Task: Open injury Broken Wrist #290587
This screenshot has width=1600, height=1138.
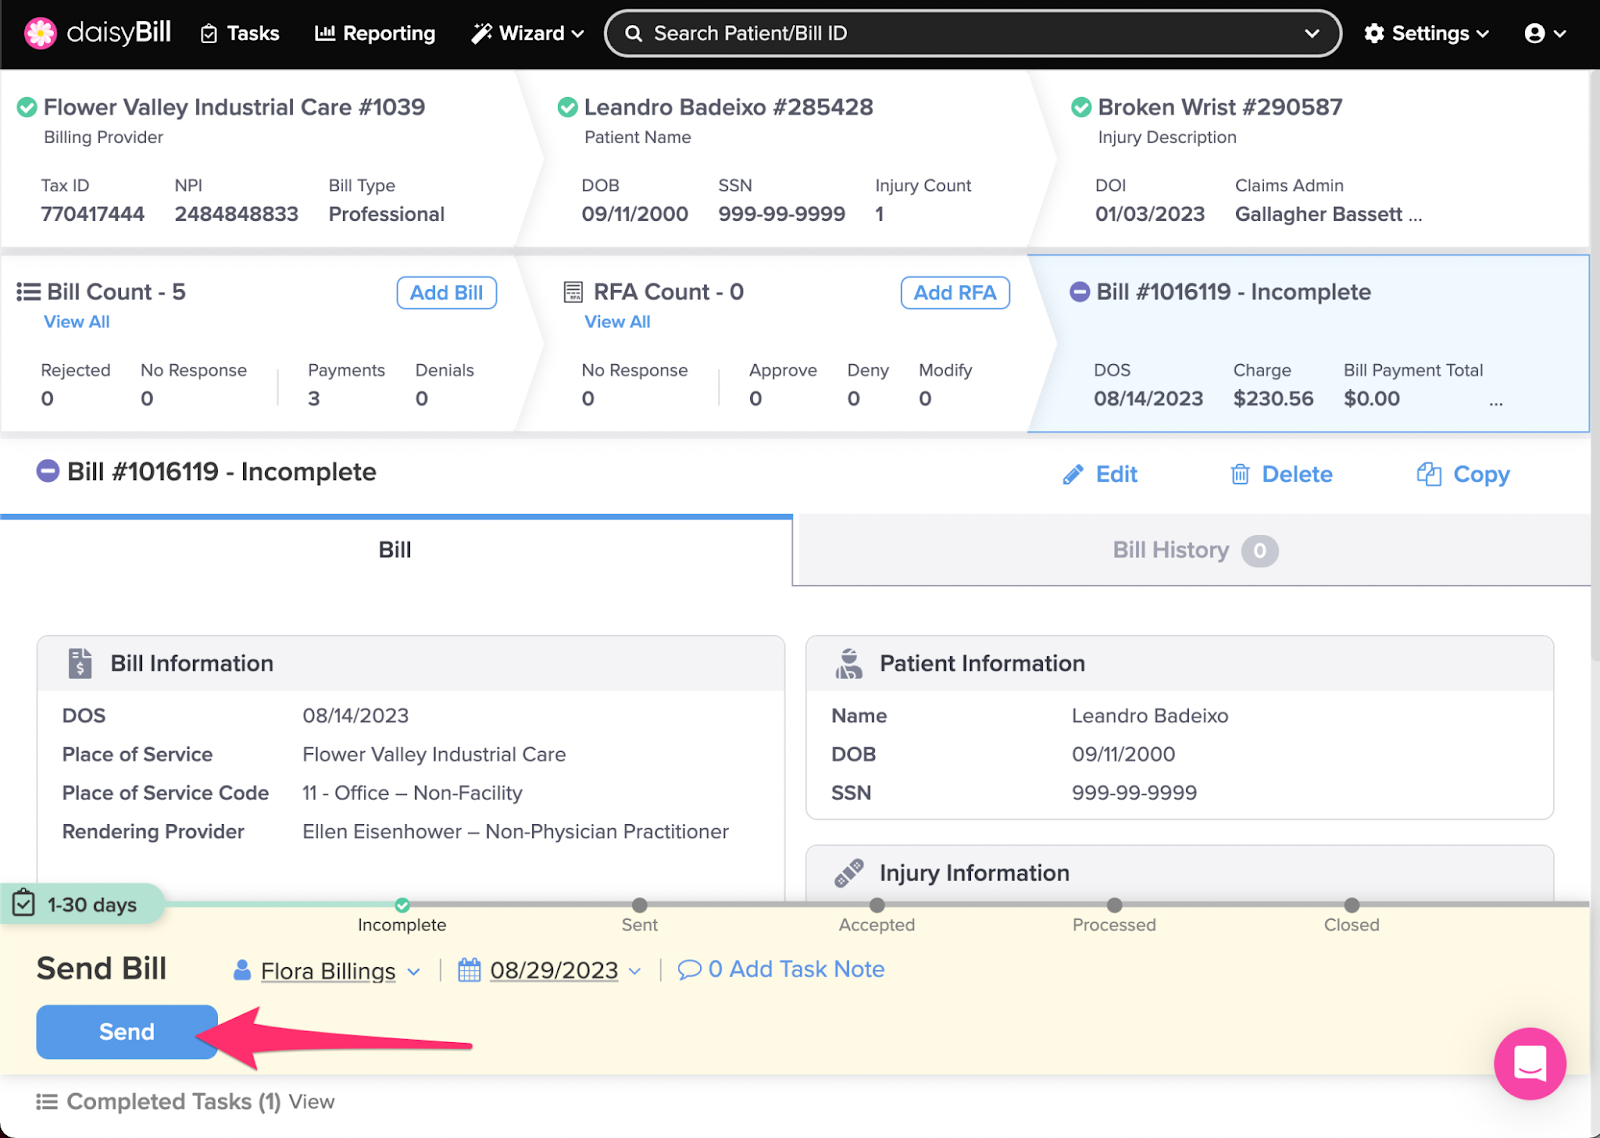Action: click(x=1220, y=107)
